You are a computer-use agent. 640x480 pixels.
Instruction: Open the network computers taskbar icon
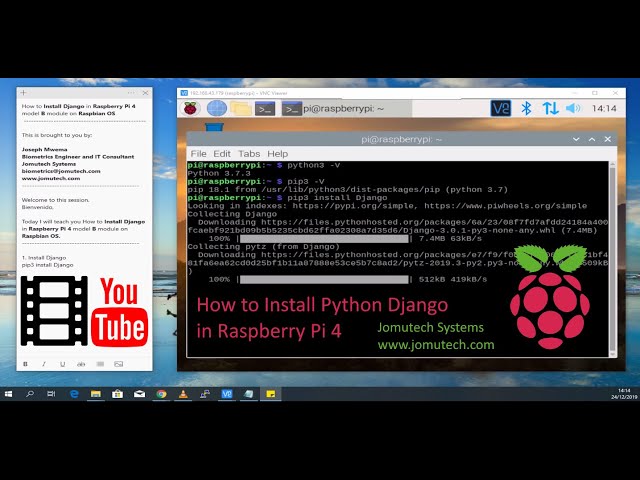coord(205,394)
